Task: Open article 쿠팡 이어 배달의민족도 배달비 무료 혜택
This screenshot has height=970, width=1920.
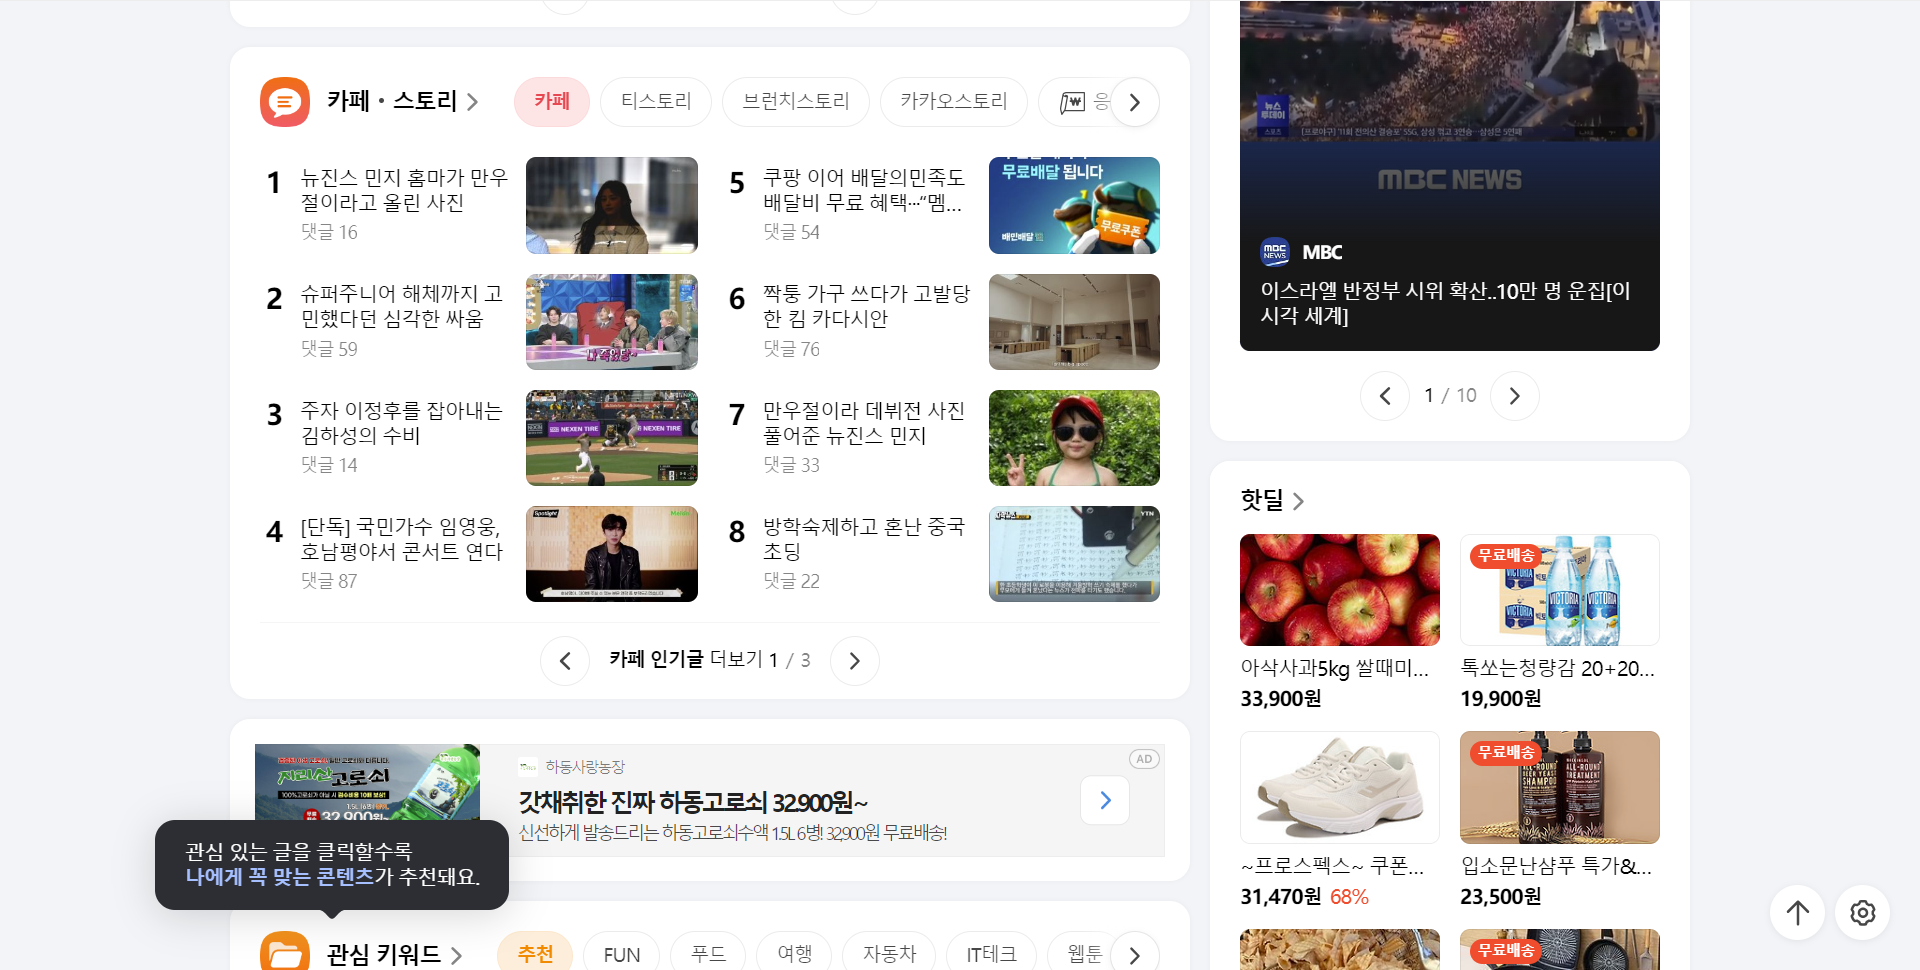Action: click(x=864, y=190)
